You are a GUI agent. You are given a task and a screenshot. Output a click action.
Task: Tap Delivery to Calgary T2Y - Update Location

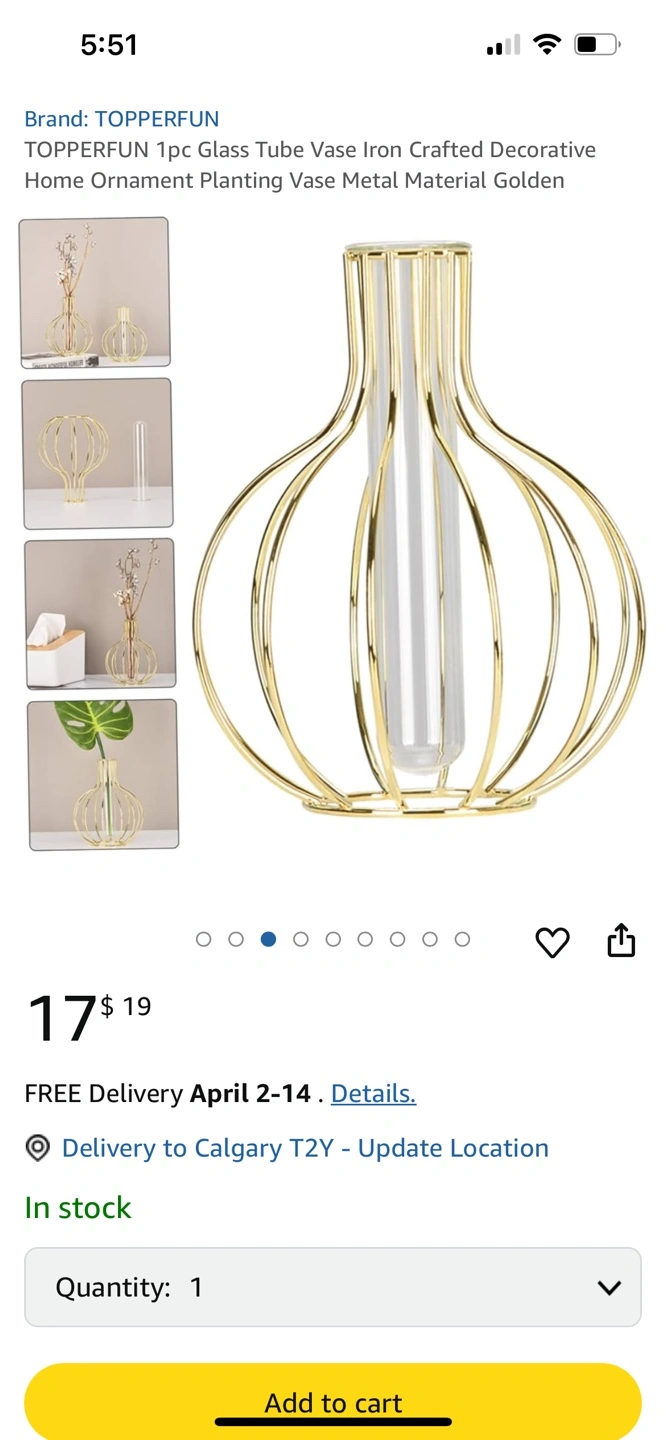(305, 1148)
